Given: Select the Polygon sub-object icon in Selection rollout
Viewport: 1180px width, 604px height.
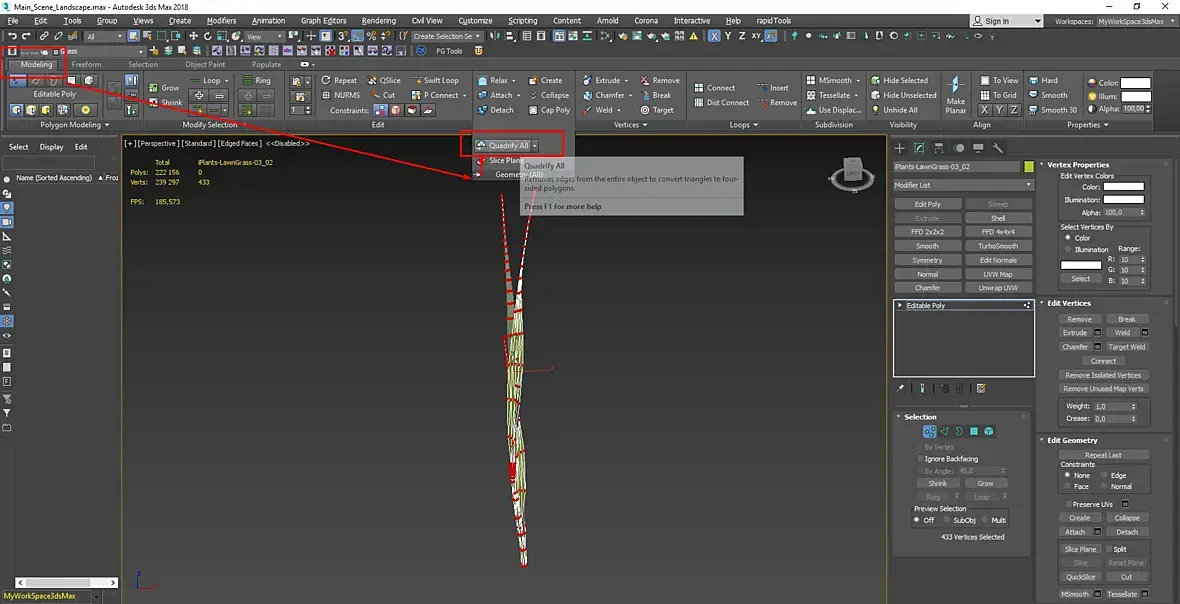Looking at the screenshot, I should [x=974, y=432].
